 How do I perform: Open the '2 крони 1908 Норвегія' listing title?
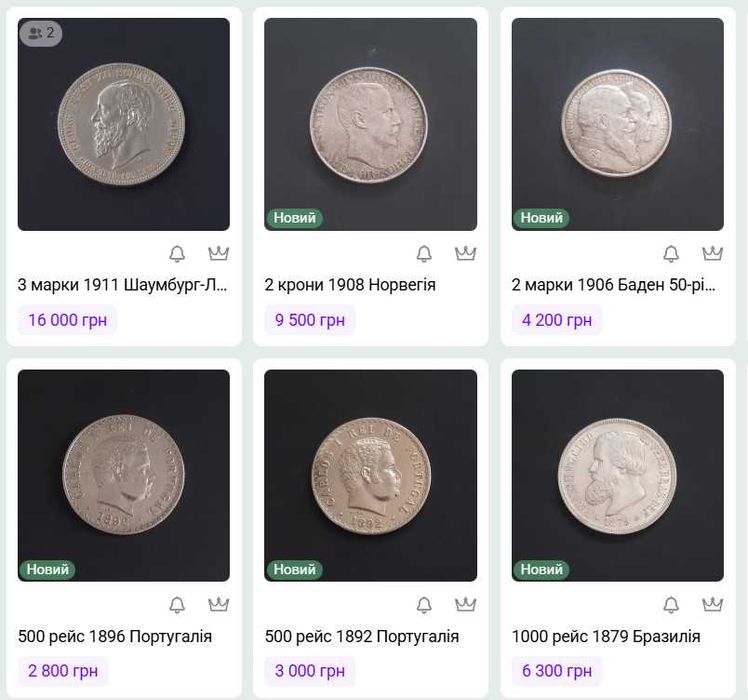click(350, 285)
